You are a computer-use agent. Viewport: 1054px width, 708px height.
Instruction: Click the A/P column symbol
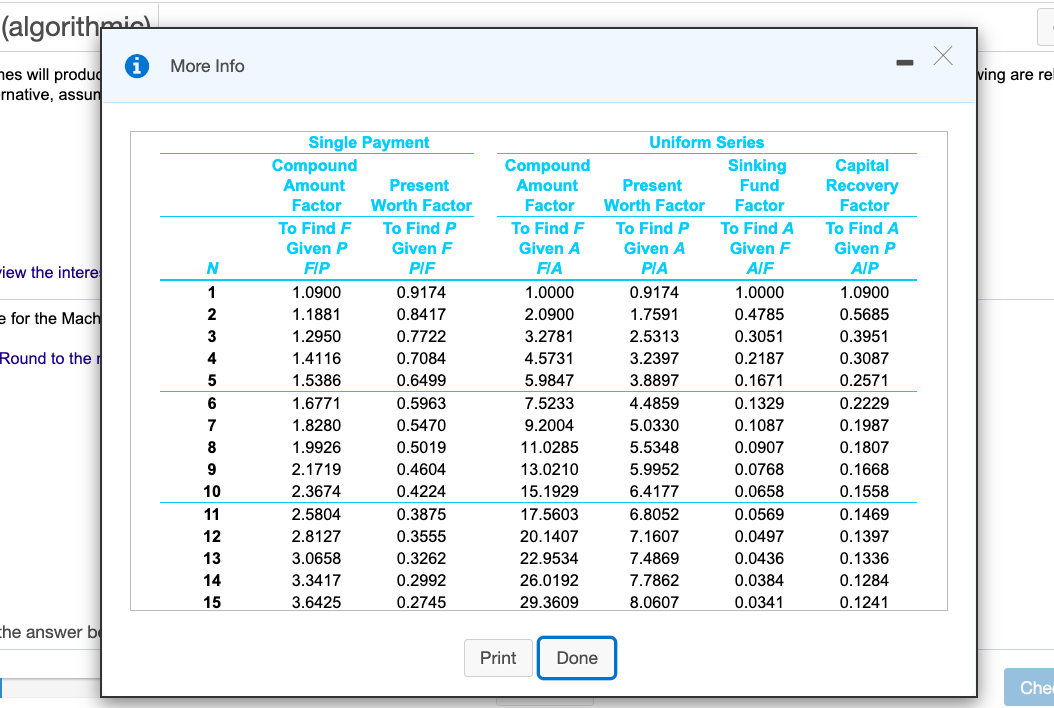[864, 268]
